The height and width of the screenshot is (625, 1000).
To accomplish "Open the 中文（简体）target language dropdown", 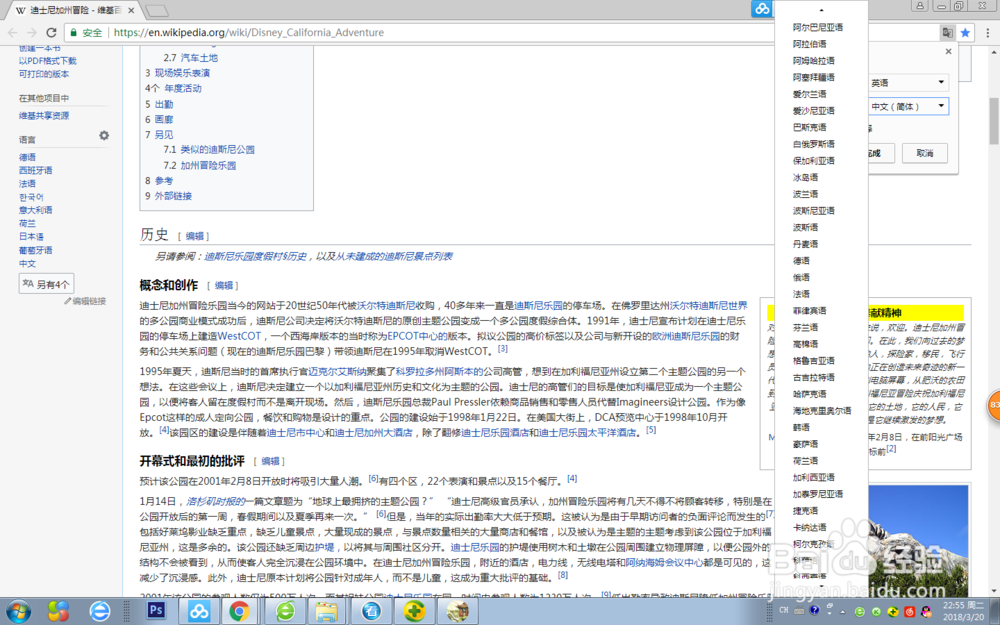I will point(908,106).
